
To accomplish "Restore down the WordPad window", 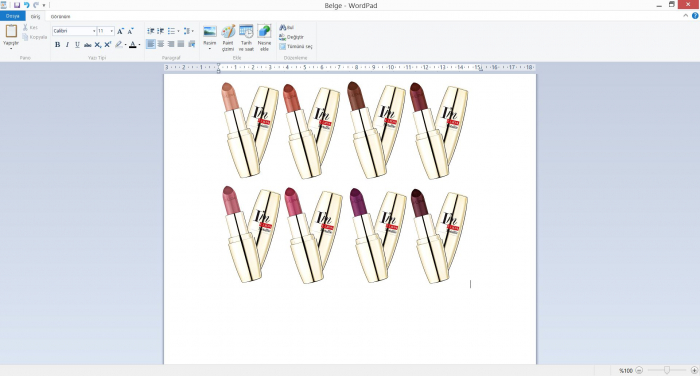I will pos(671,5).
